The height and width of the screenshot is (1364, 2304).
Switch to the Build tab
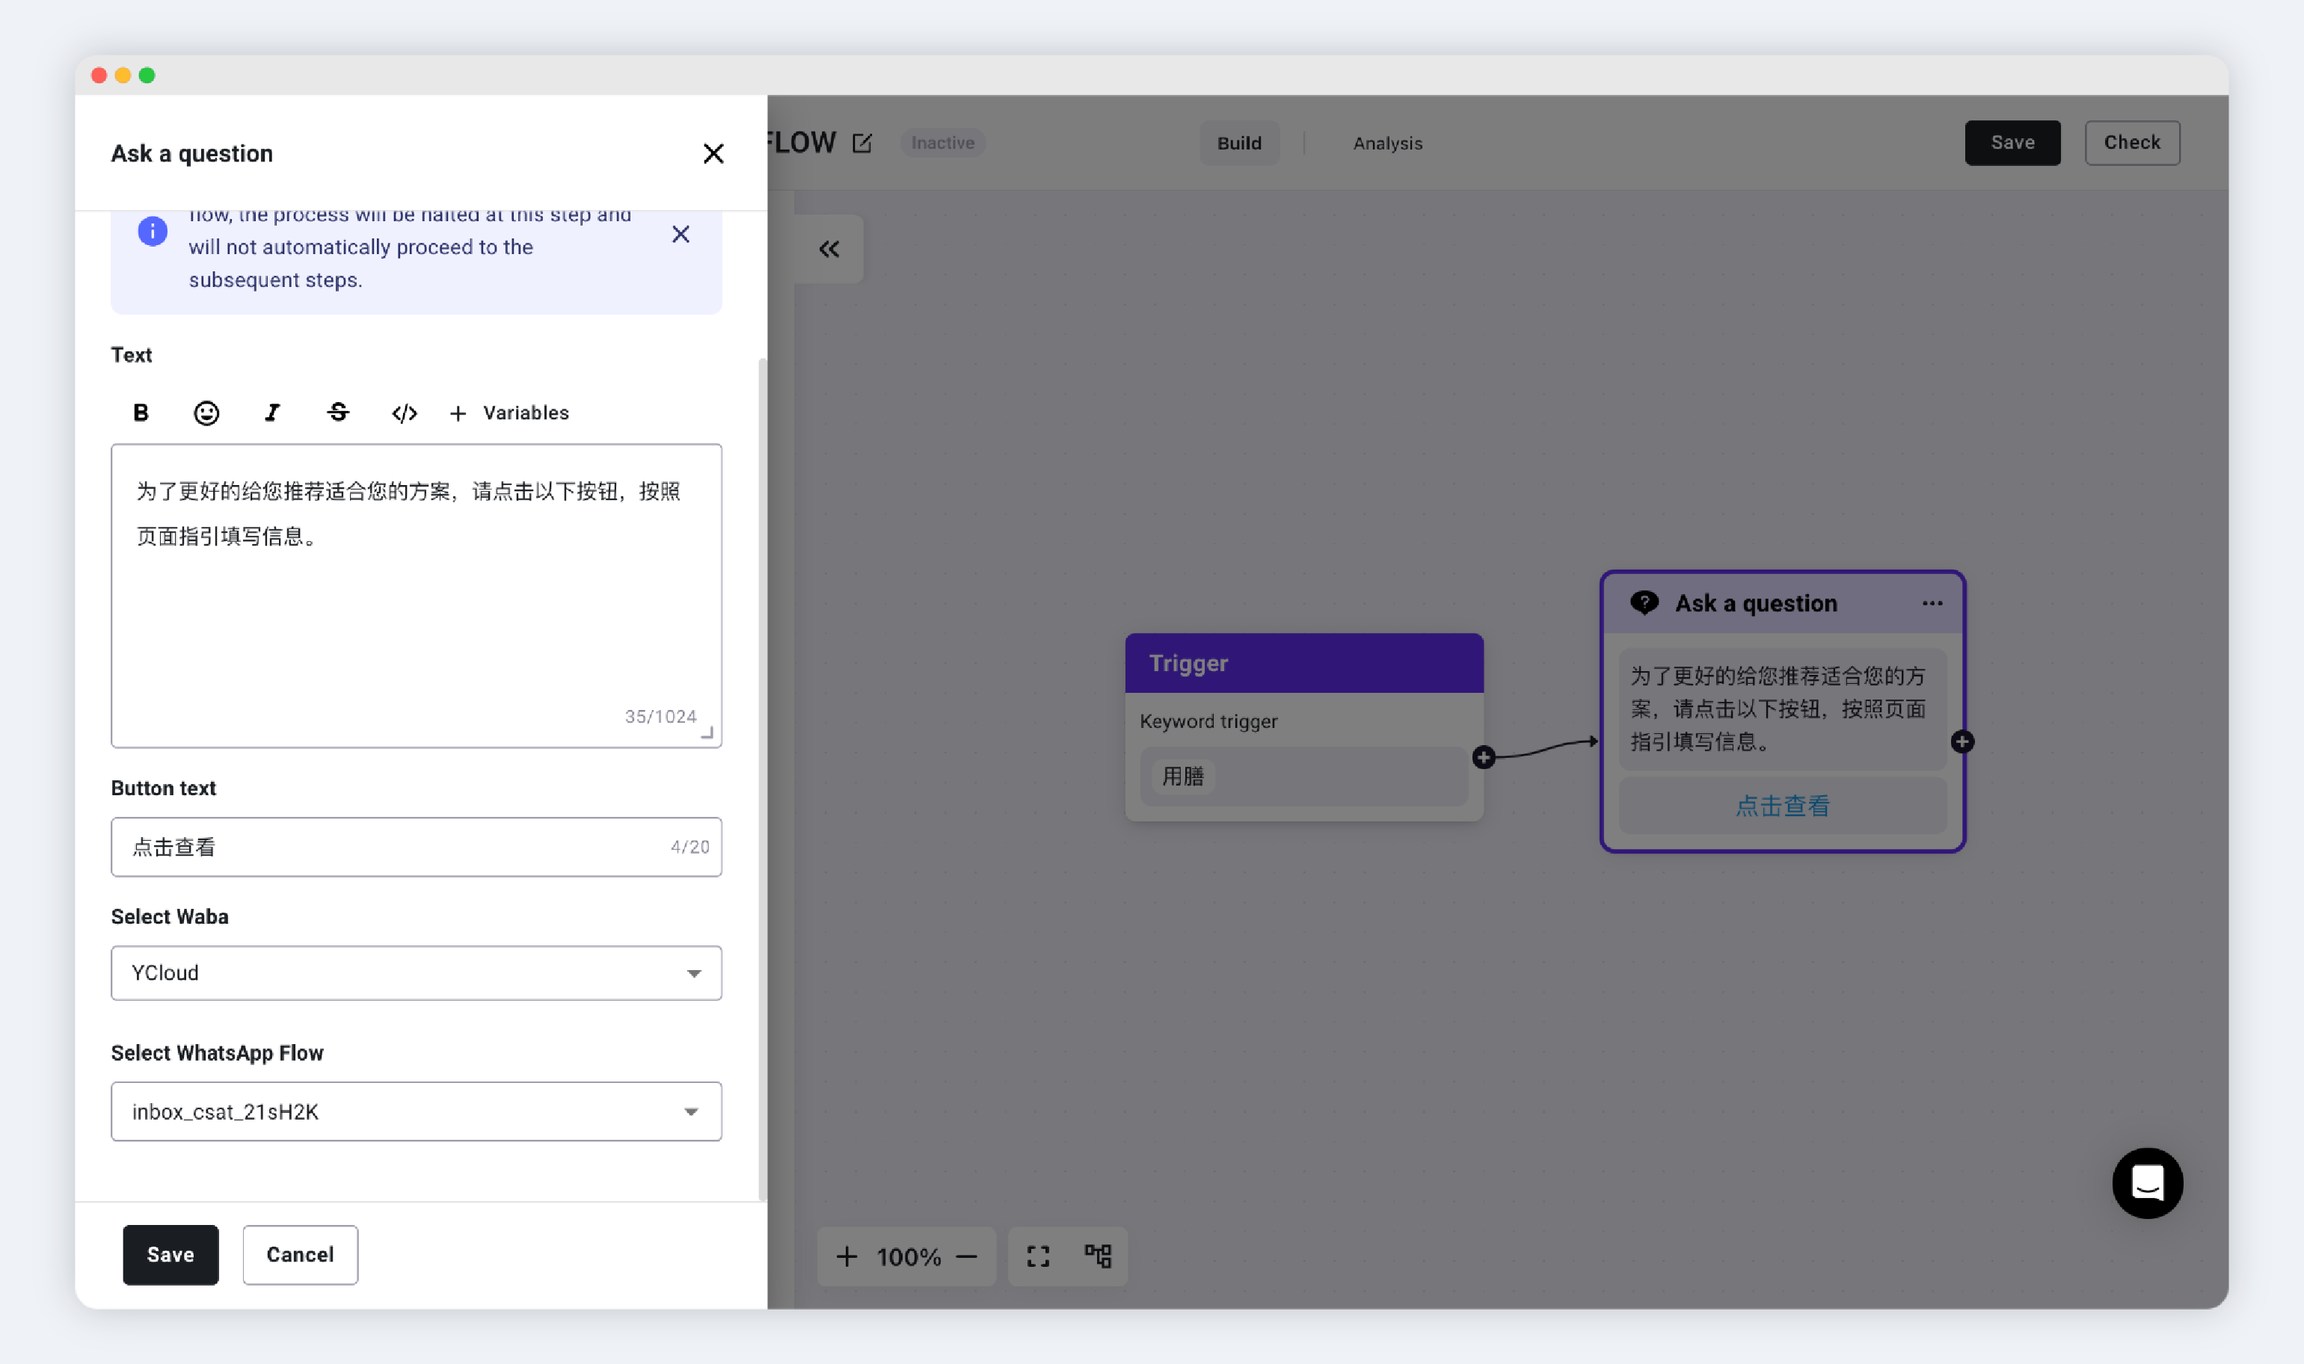[1239, 143]
